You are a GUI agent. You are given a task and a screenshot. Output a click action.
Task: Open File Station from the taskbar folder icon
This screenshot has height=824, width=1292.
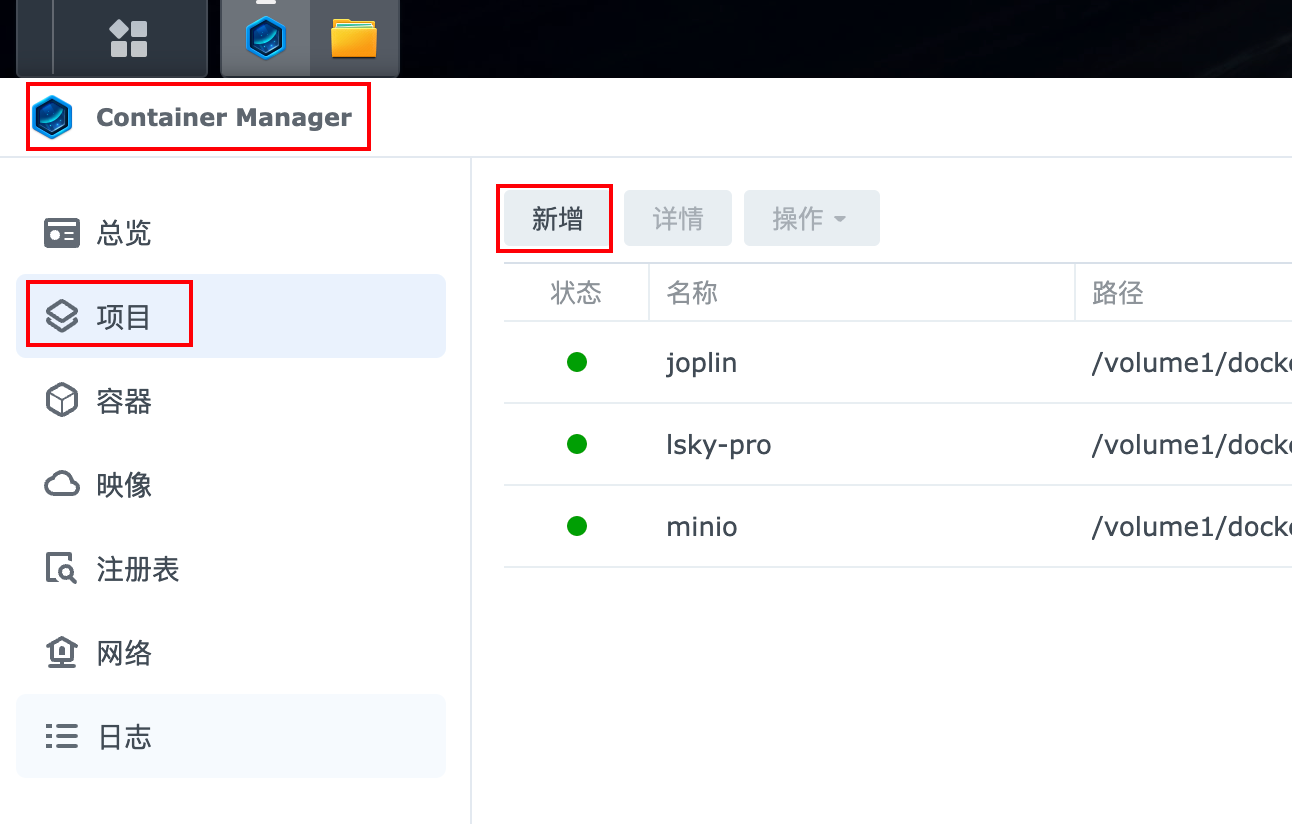354,38
